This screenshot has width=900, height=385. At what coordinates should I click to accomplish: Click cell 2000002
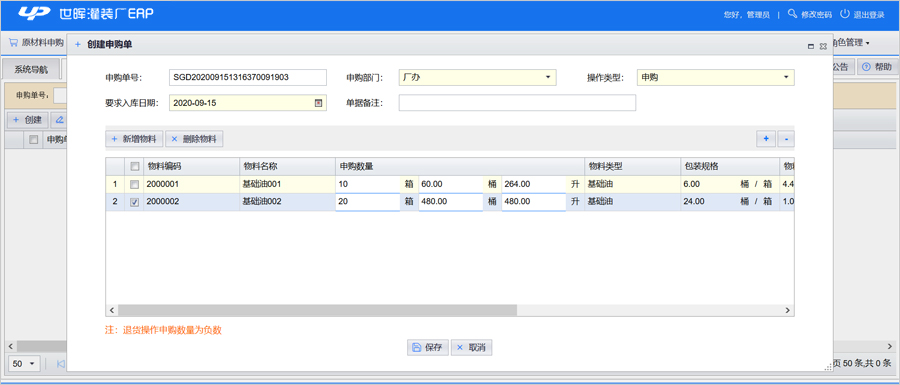191,202
